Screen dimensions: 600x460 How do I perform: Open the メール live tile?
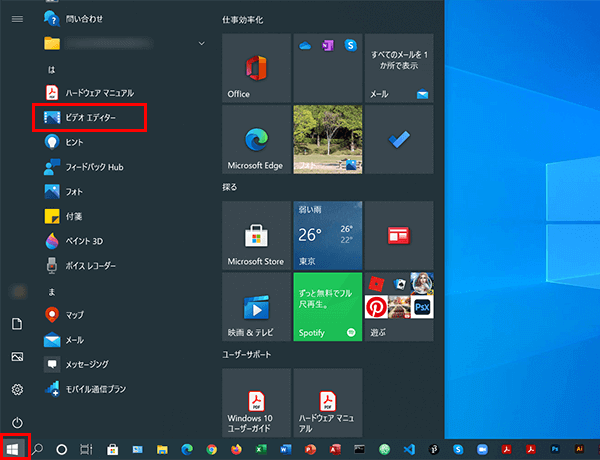399,68
